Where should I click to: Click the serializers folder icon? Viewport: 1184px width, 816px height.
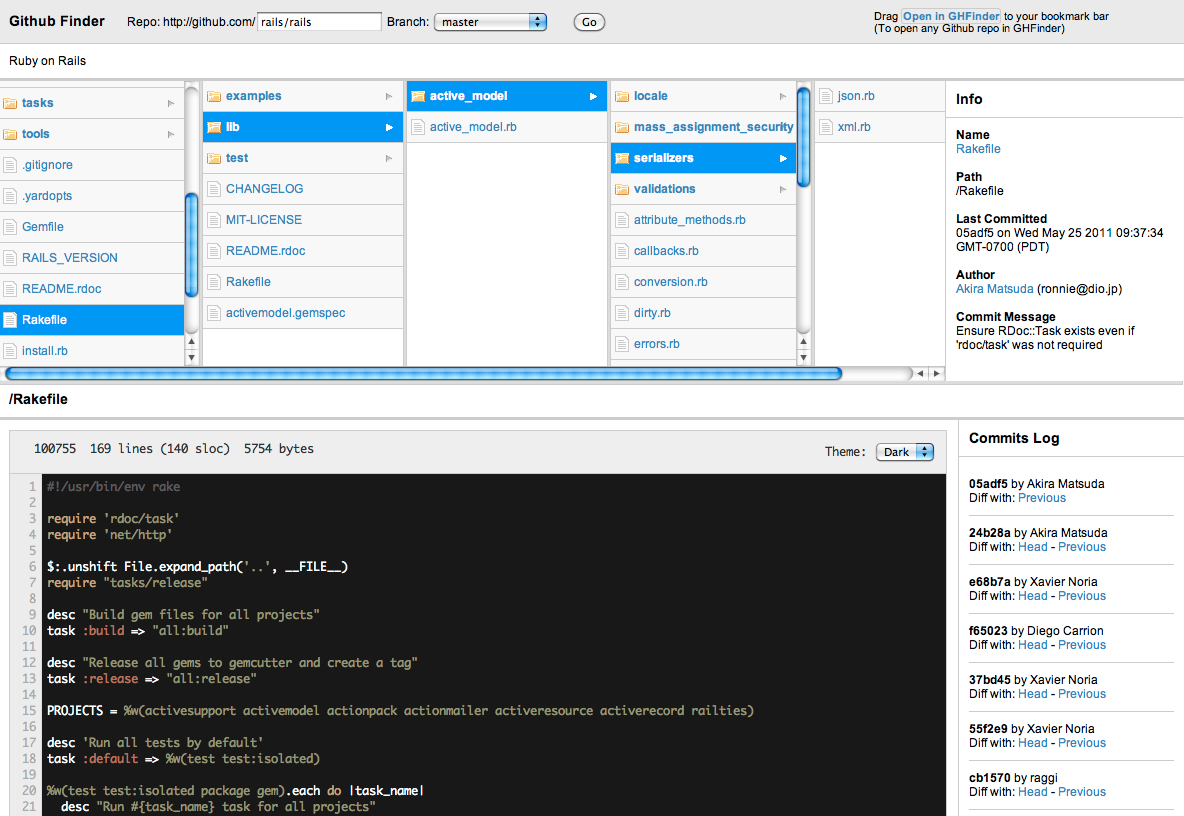[621, 159]
